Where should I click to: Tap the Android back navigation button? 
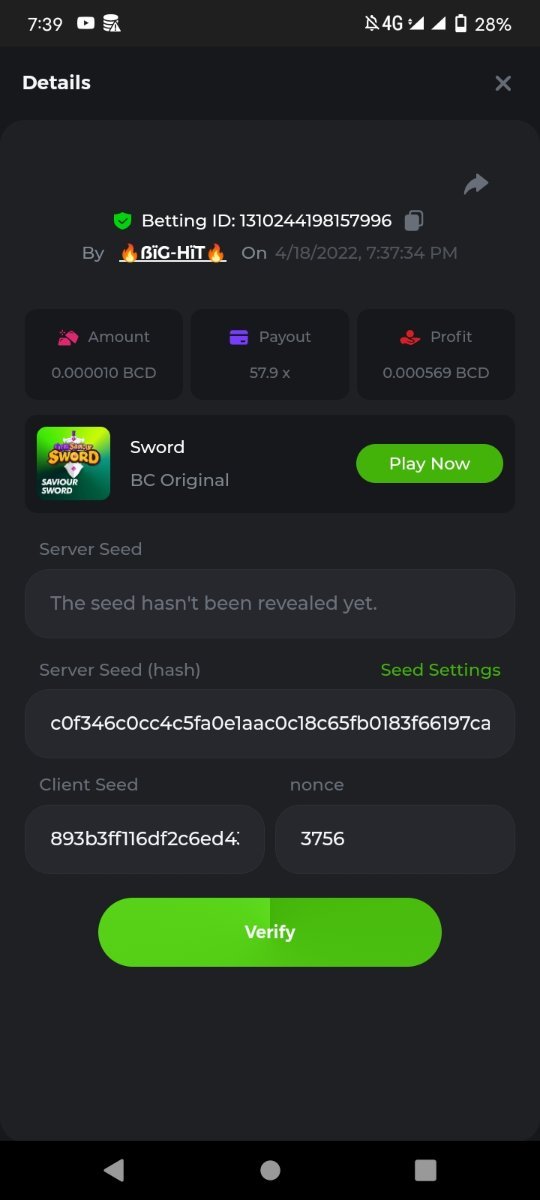pyautogui.click(x=114, y=1170)
